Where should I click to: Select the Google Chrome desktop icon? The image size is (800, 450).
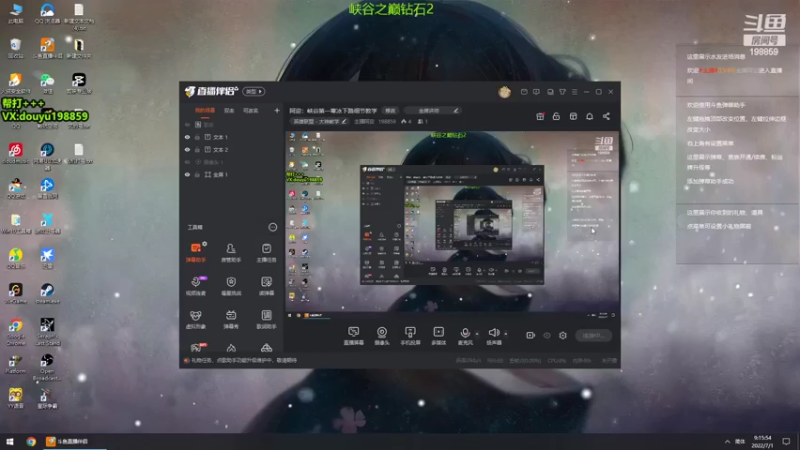click(x=15, y=332)
